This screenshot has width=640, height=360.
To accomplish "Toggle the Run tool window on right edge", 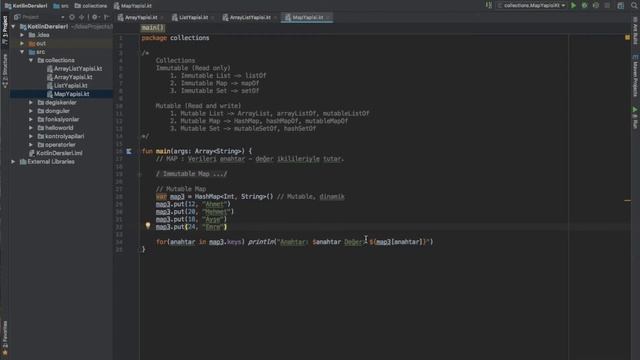I will [635, 118].
